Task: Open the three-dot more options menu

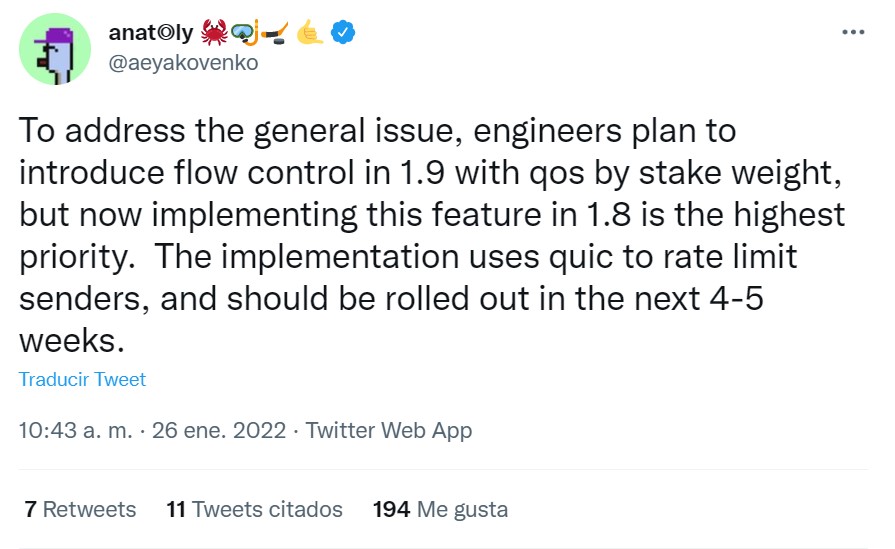Action: pyautogui.click(x=853, y=33)
